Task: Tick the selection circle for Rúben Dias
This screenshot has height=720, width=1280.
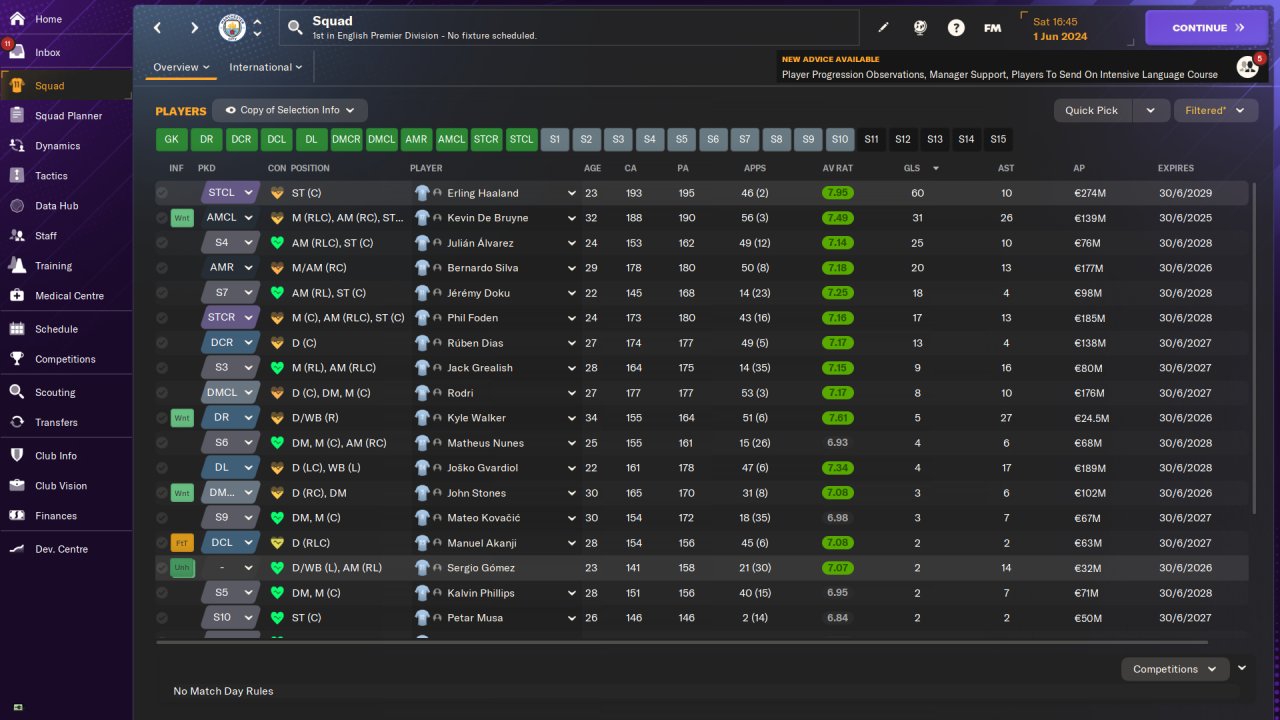Action: click(x=162, y=343)
